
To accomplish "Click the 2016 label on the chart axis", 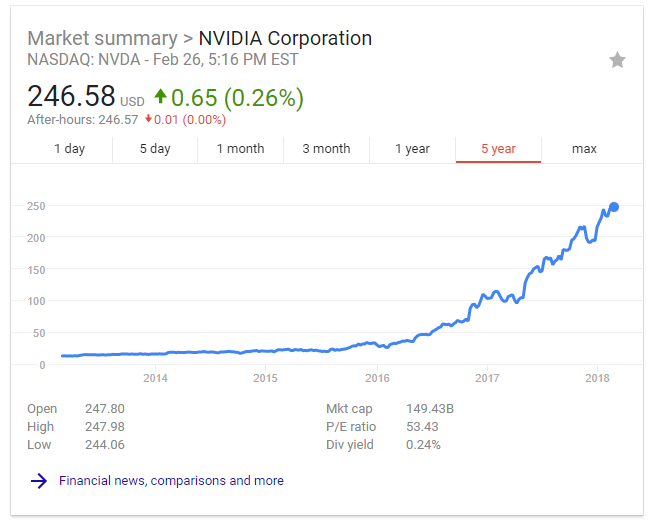I will (x=377, y=378).
